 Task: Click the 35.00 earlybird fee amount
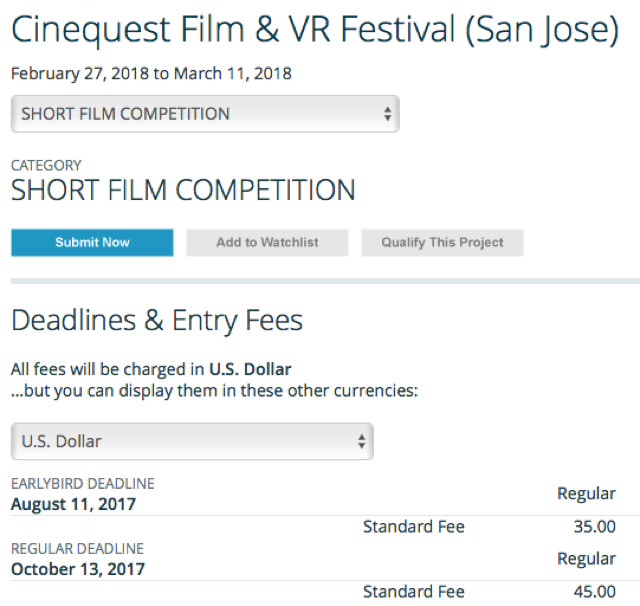(594, 526)
